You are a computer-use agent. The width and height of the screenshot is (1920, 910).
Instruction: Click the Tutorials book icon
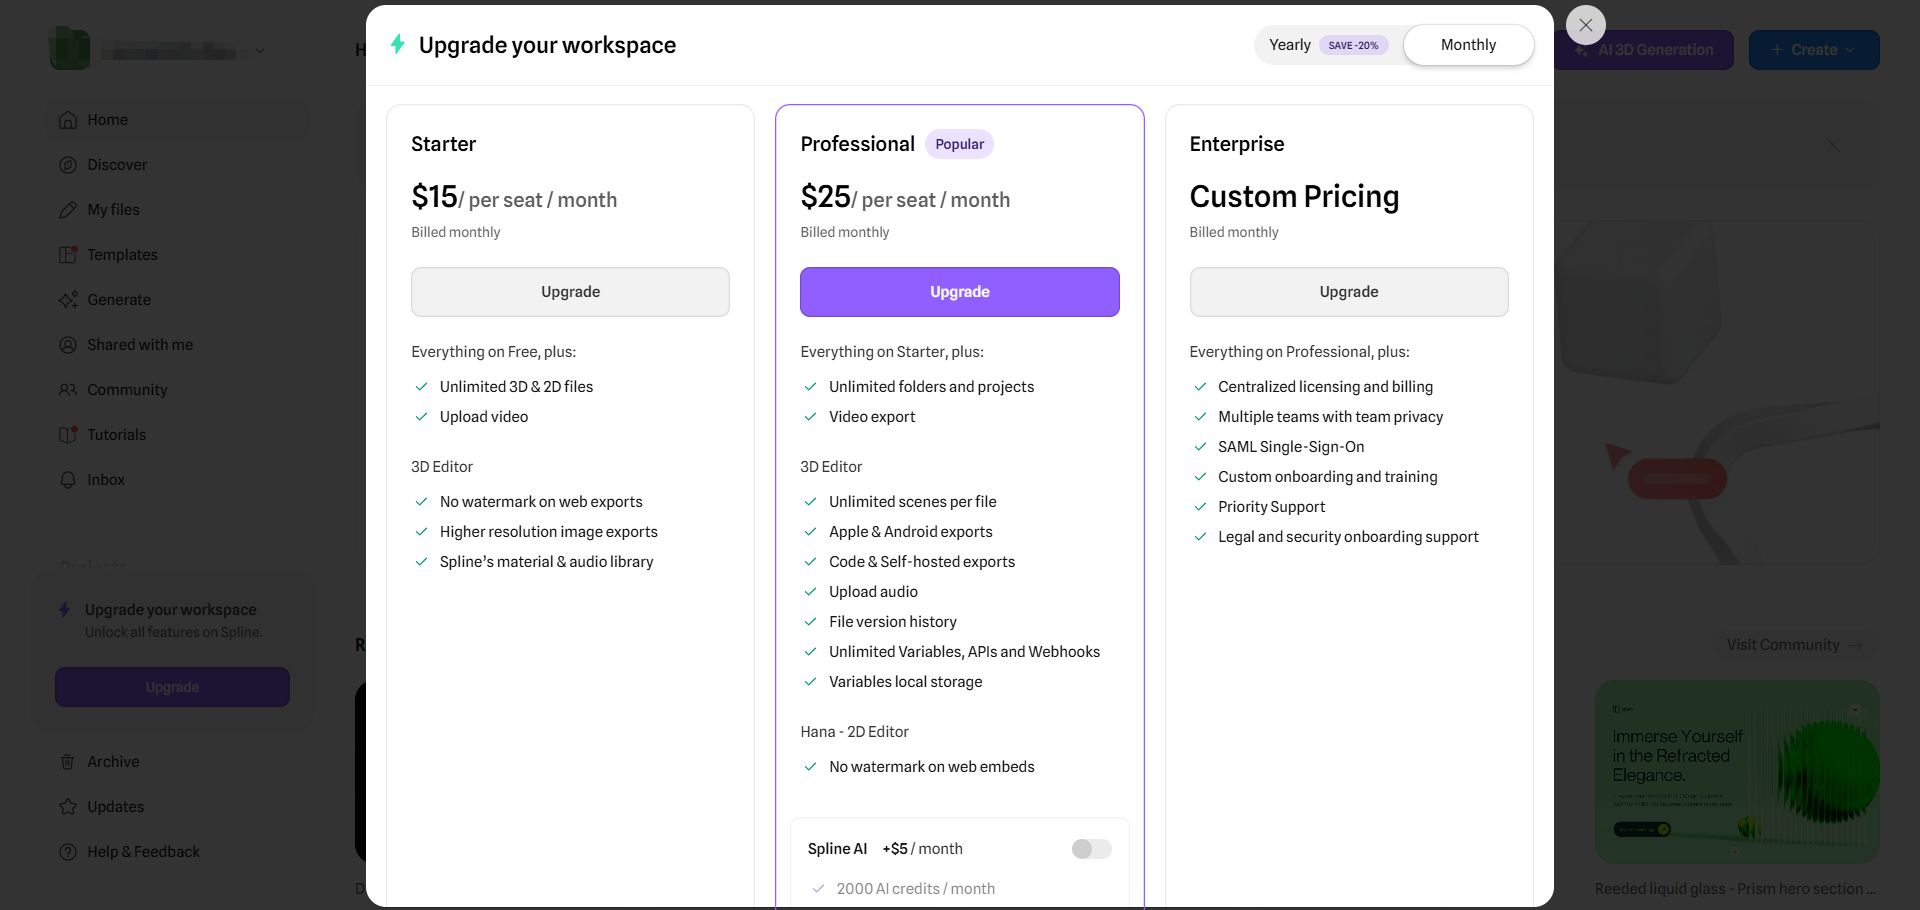click(68, 435)
